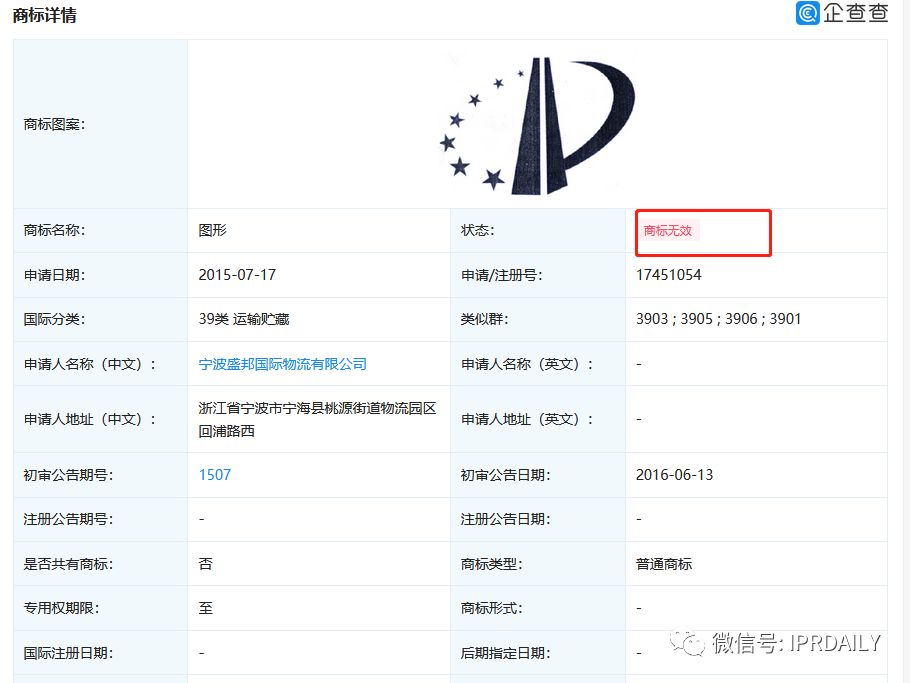Click the WeChat icon in the IPRDAILY watermark

click(x=688, y=643)
